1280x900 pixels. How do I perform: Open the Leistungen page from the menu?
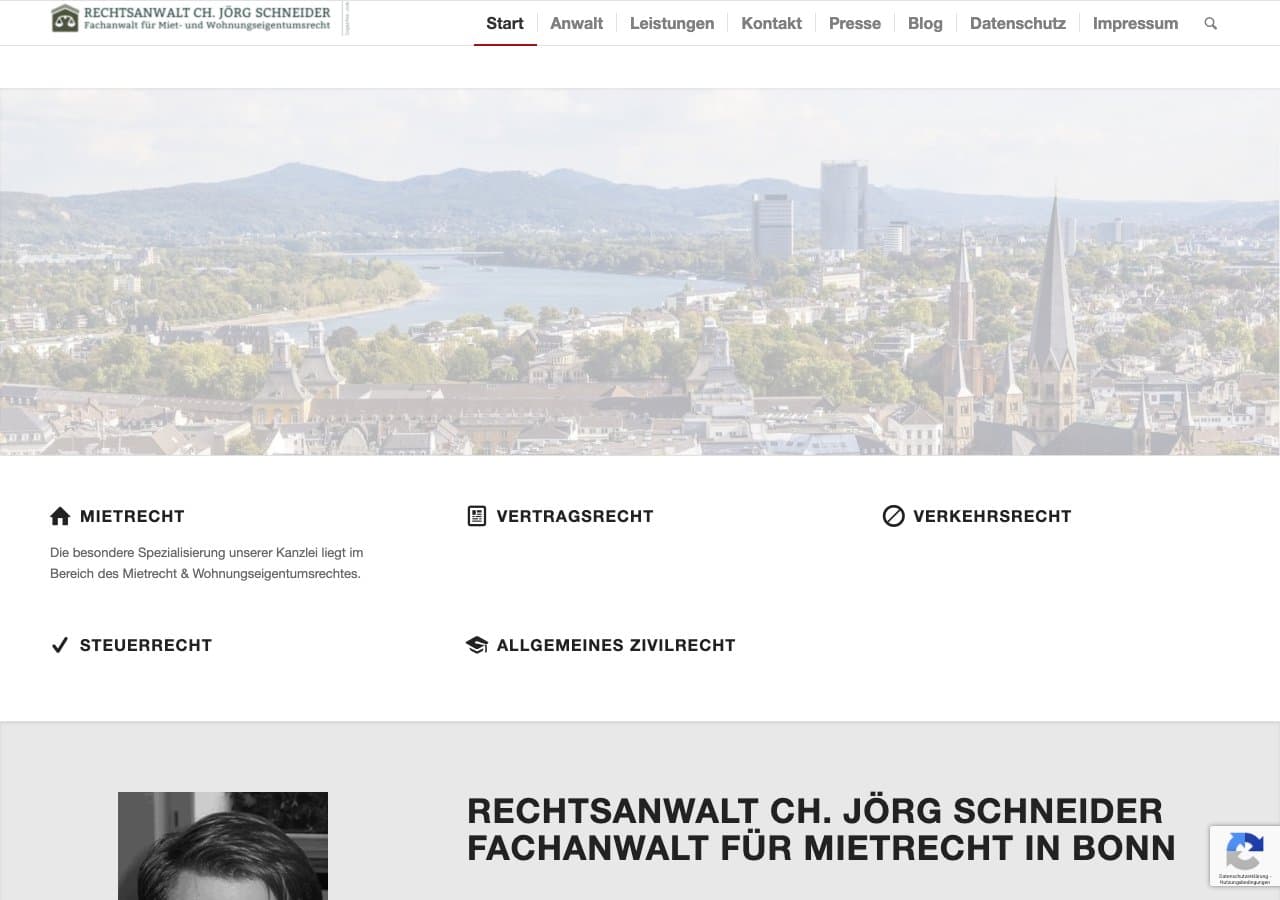[x=671, y=23]
